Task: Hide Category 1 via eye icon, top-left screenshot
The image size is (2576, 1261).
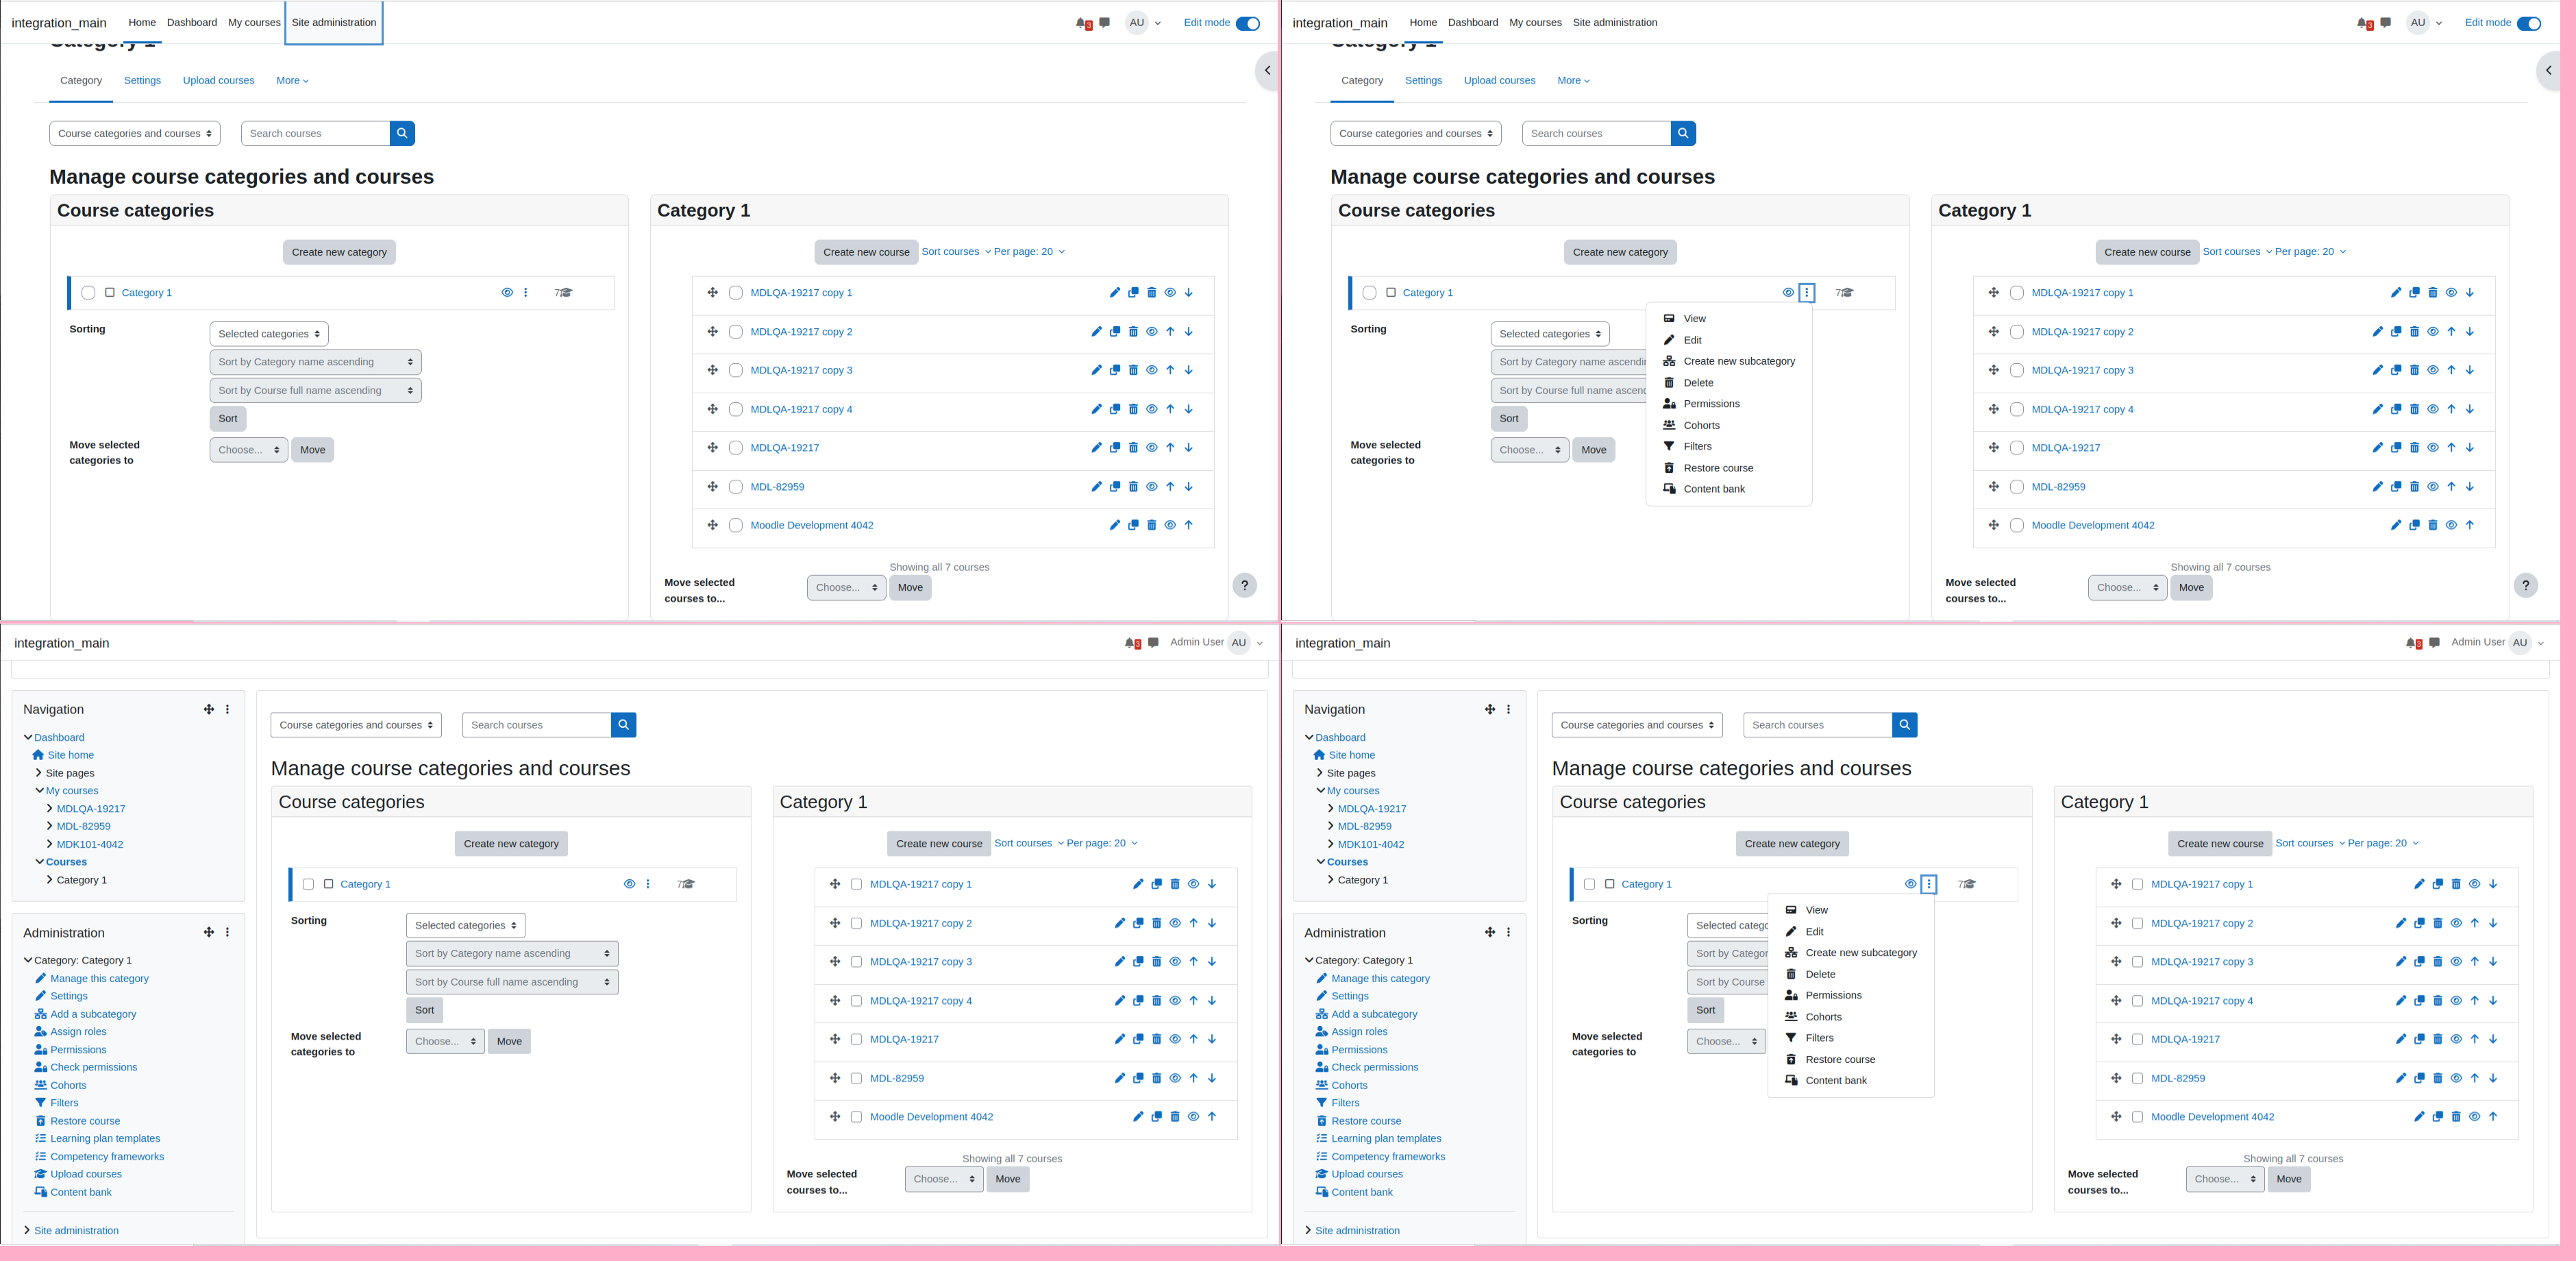Action: 507,293
